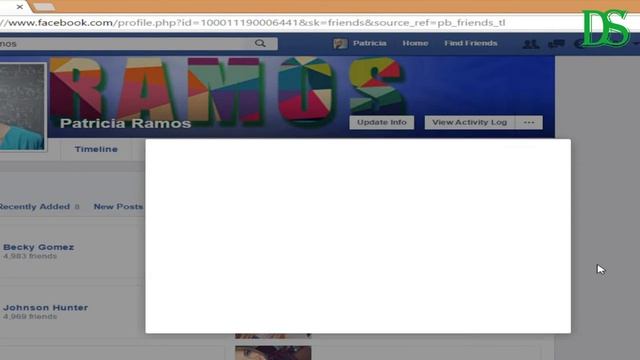Open Johnson Hunter's profile

coord(45,307)
